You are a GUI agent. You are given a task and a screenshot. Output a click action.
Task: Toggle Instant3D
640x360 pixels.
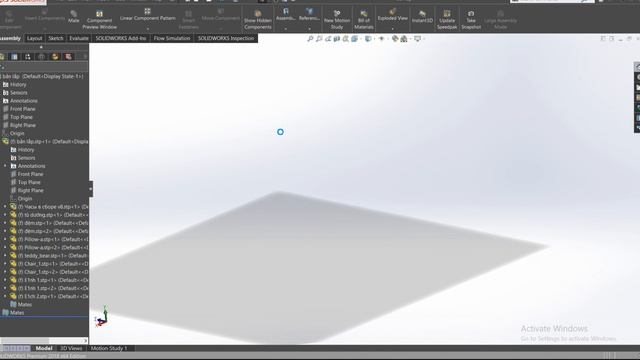click(x=422, y=17)
